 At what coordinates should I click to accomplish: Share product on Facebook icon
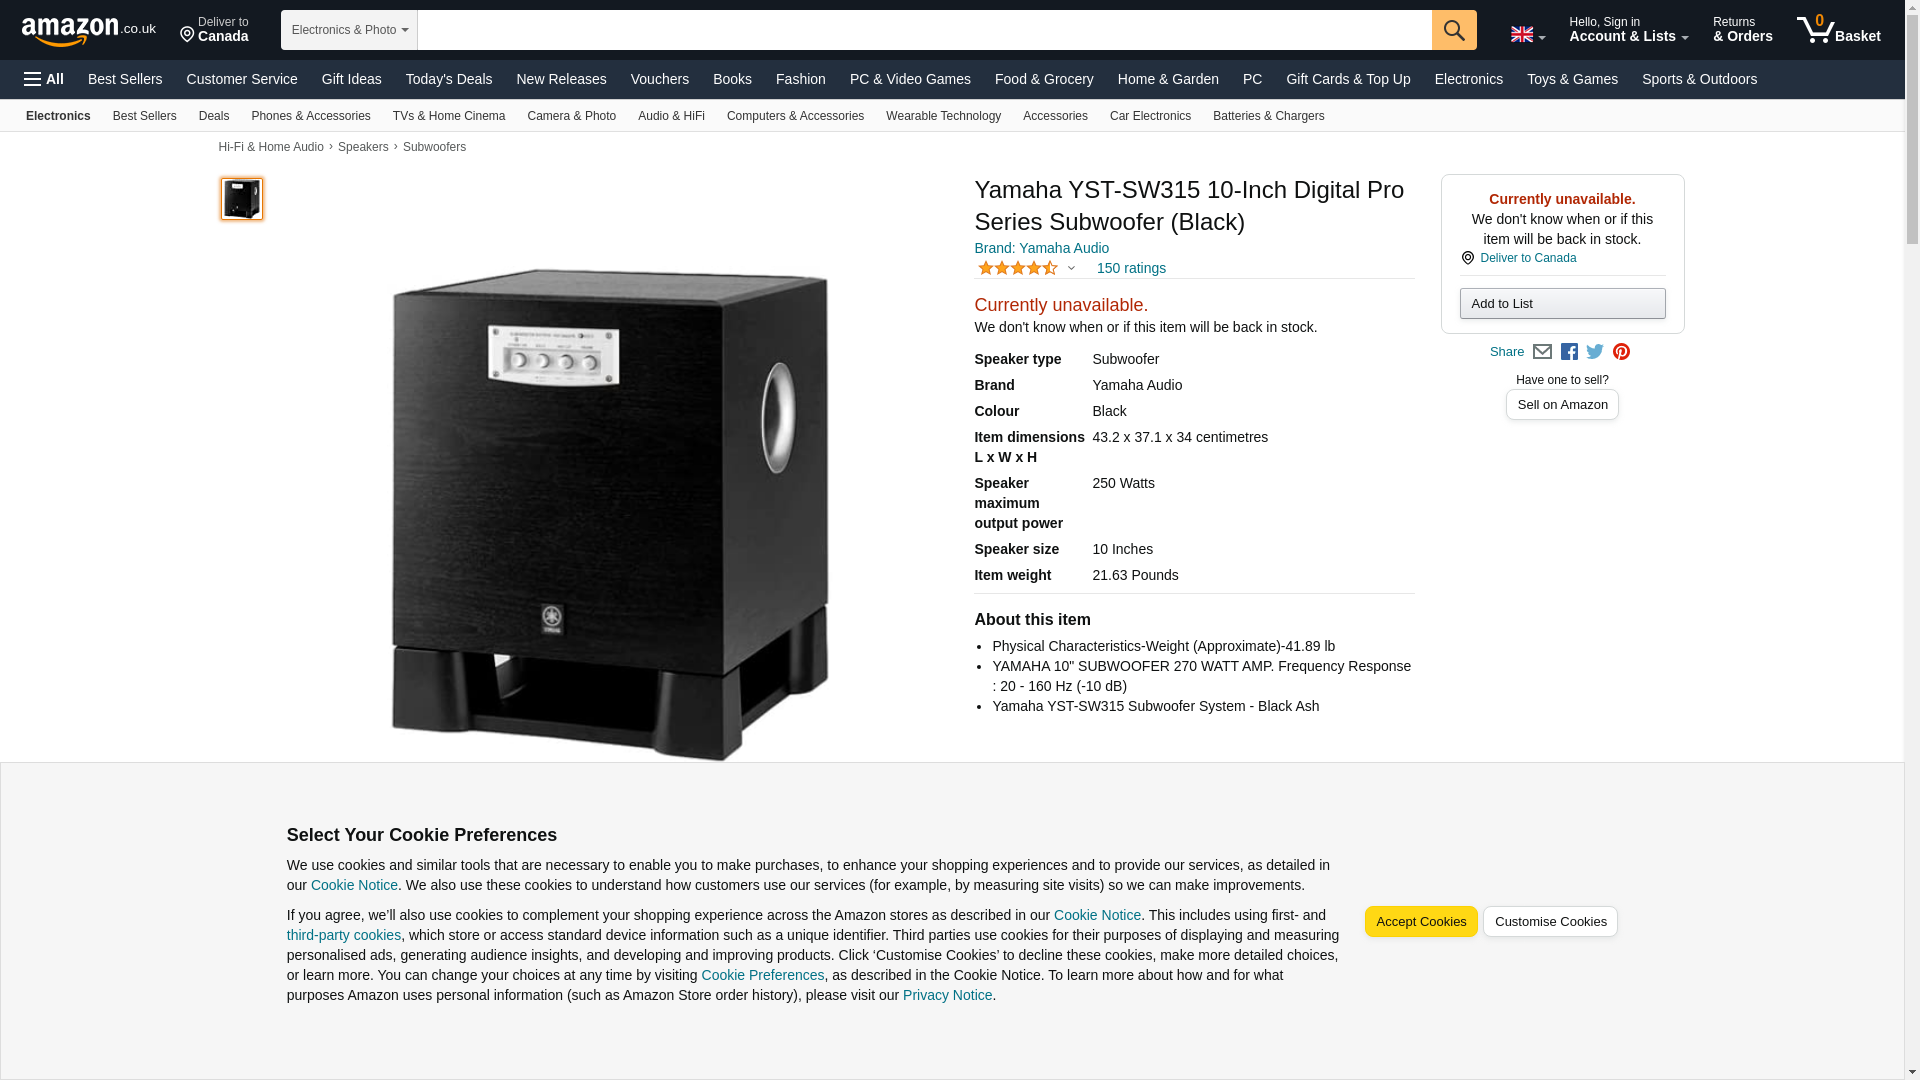(x=1569, y=352)
